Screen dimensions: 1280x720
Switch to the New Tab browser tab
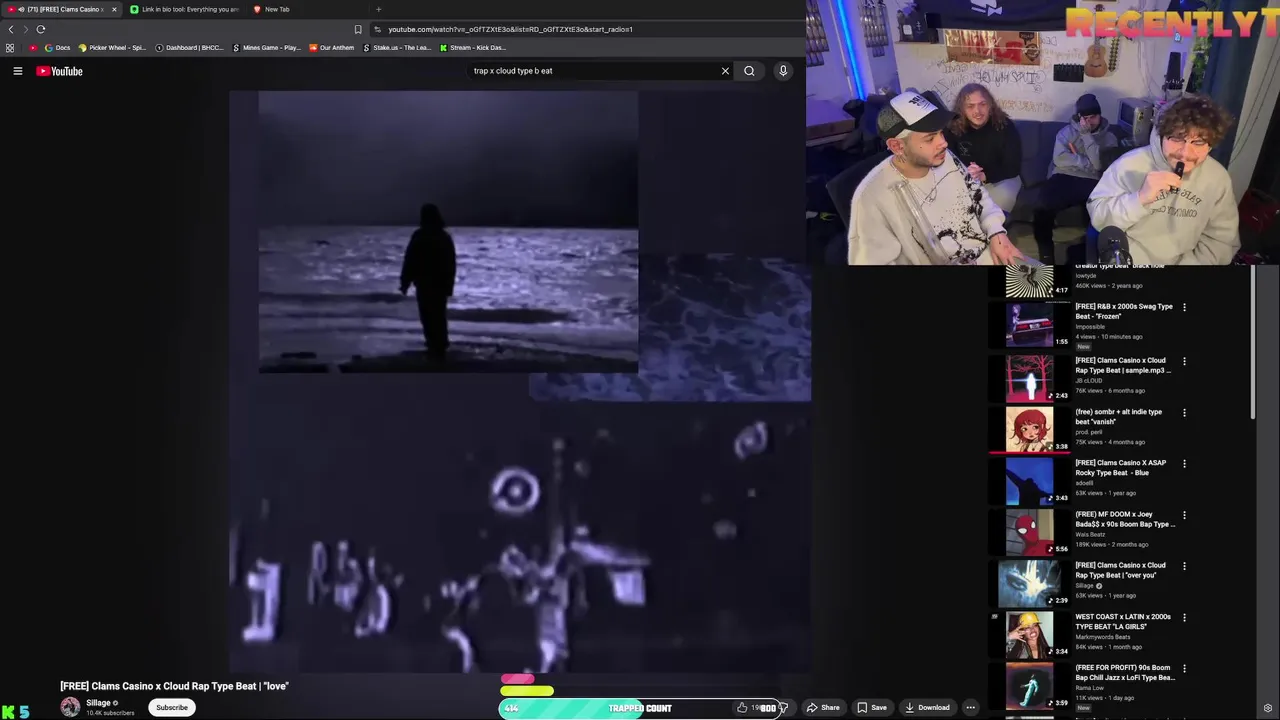pyautogui.click(x=272, y=9)
